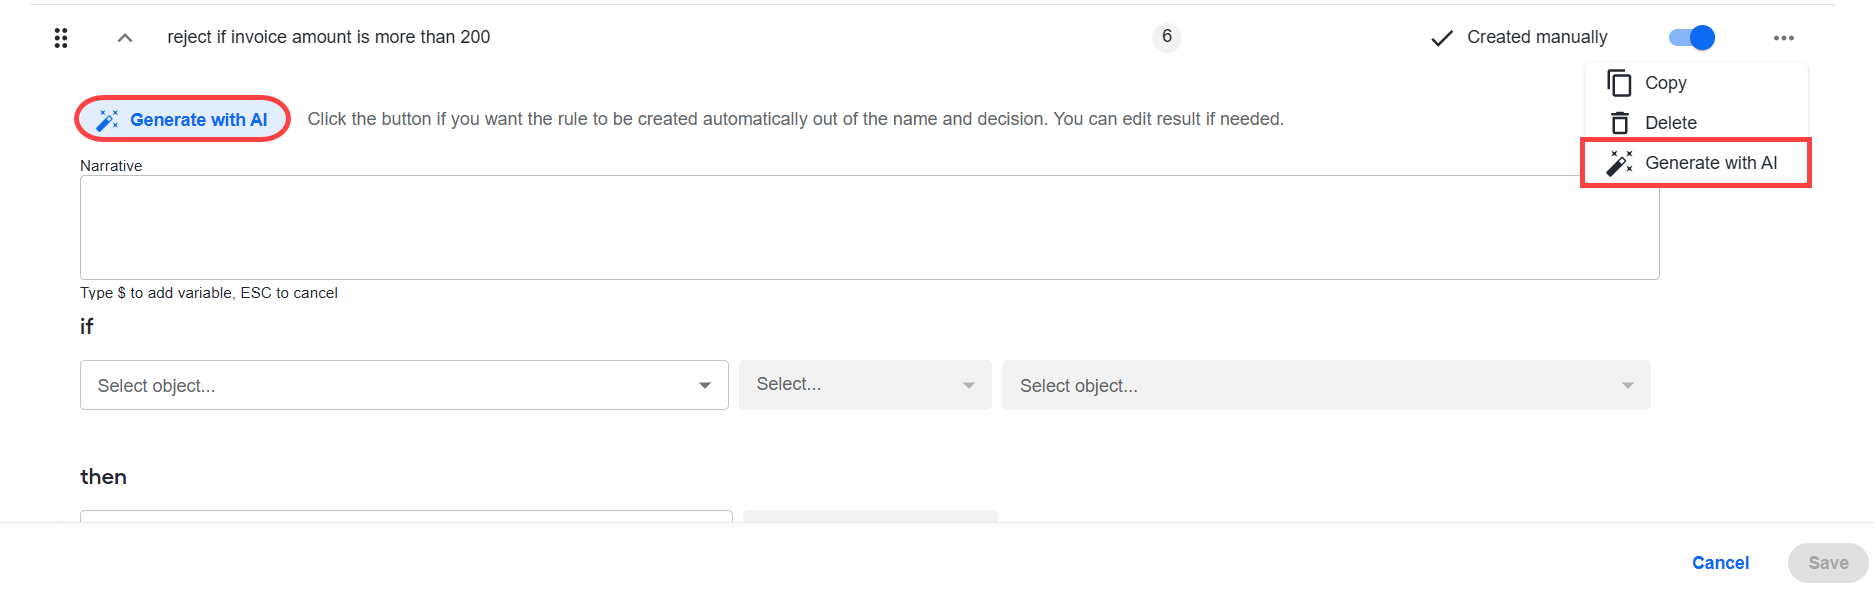Viewport: 1874px width, 602px height.
Task: Click the checkmark next to Created manually
Action: [x=1441, y=38]
